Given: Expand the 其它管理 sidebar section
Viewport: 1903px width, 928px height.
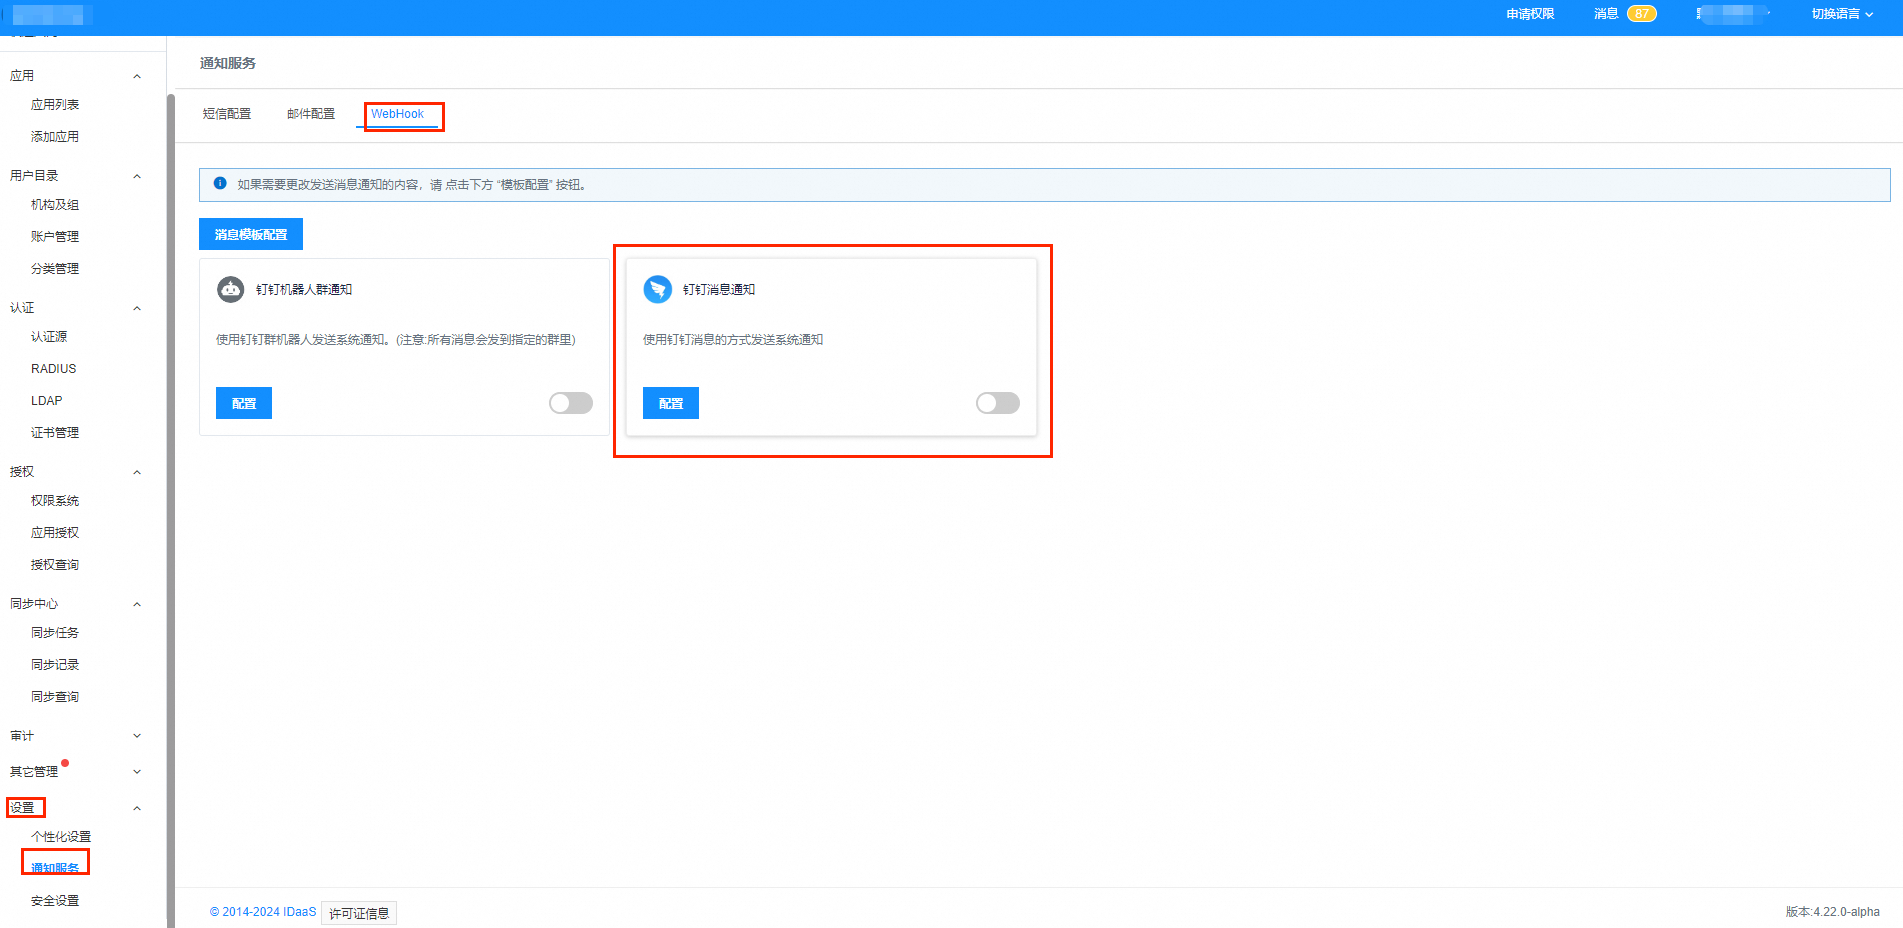Looking at the screenshot, I should [x=137, y=772].
